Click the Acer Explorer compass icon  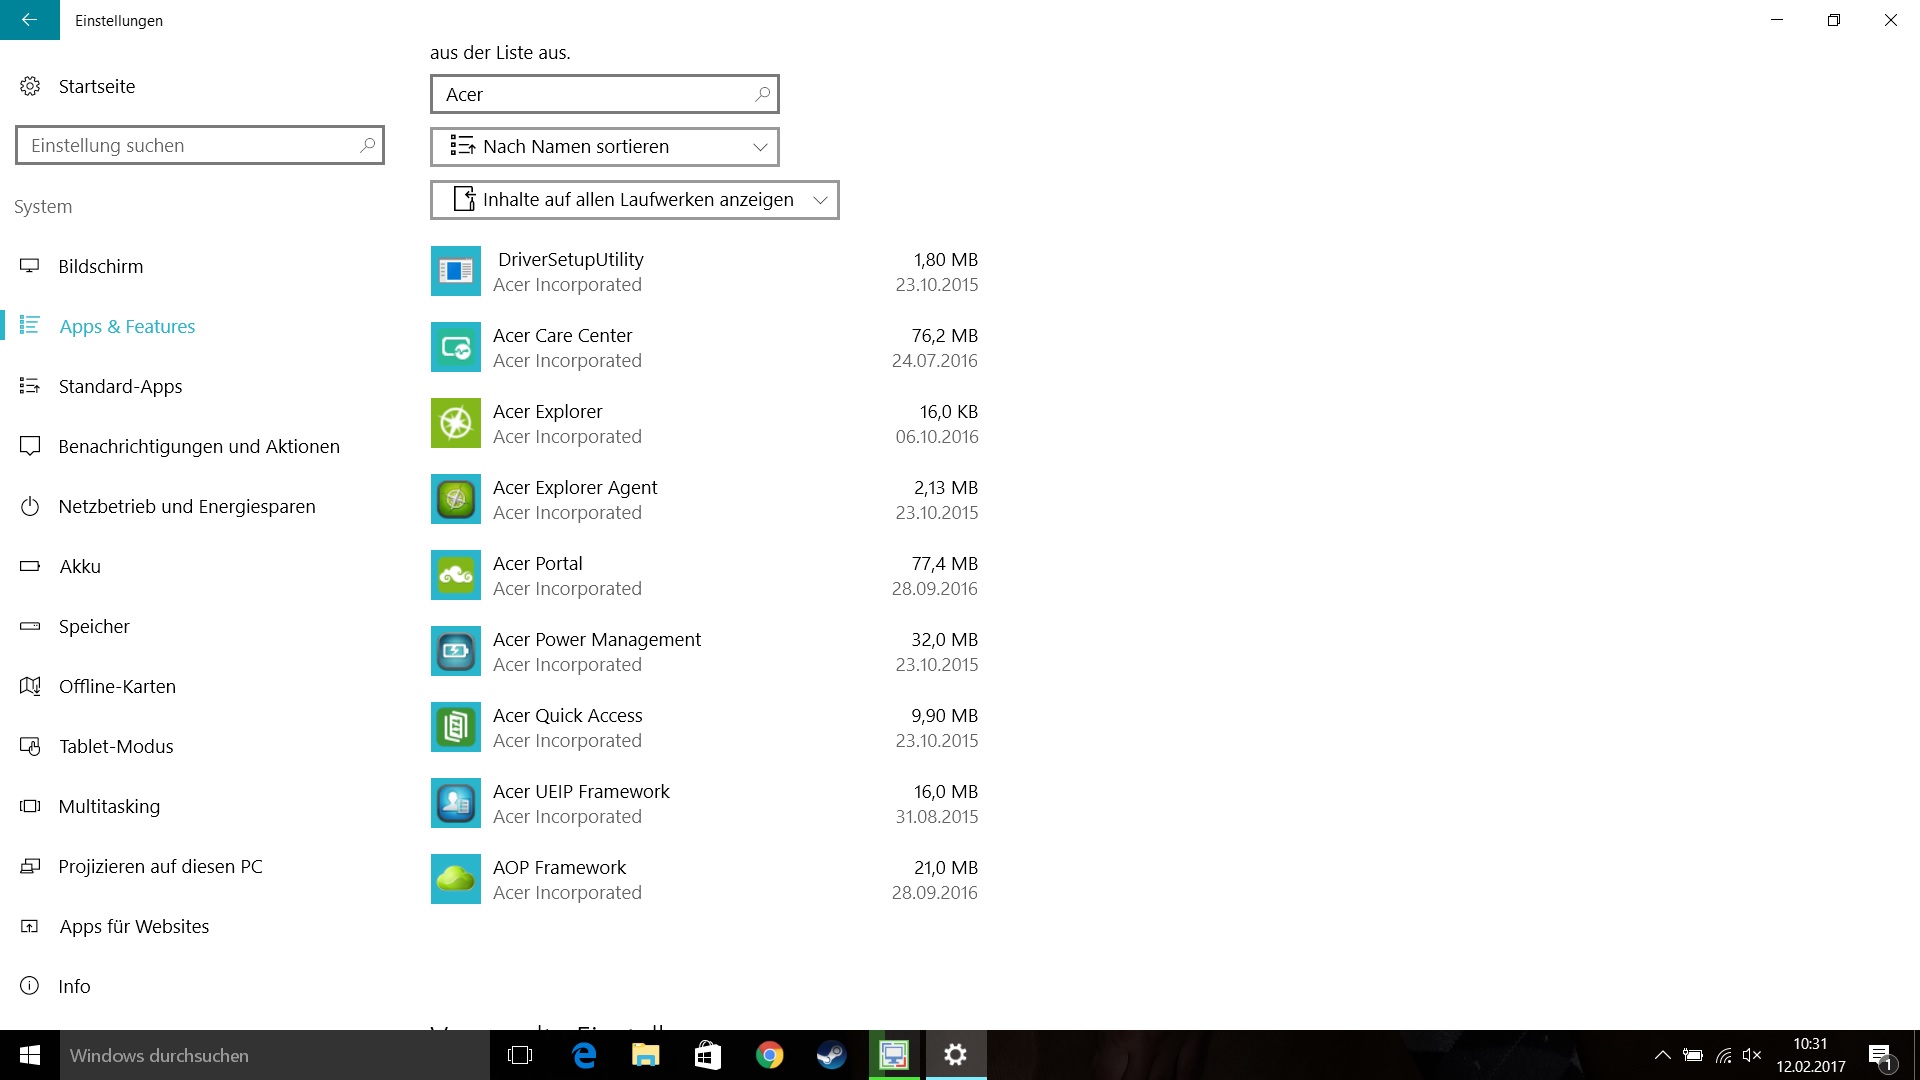[x=455, y=423]
